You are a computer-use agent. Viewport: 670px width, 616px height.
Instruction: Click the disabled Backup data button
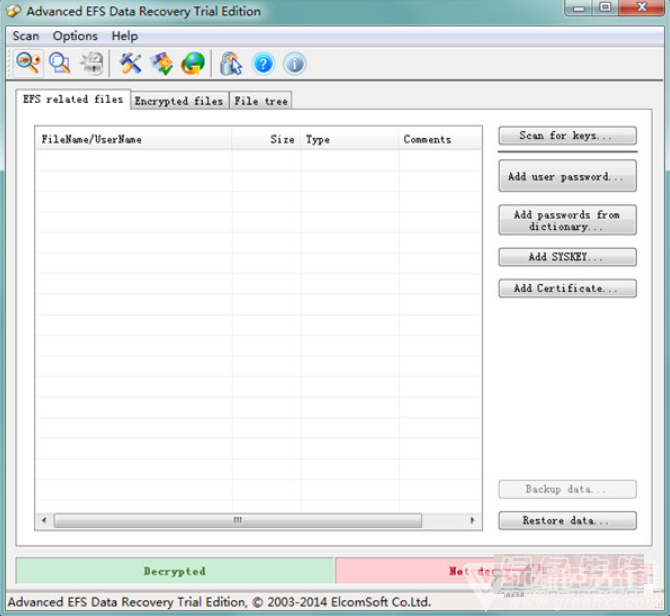(567, 489)
